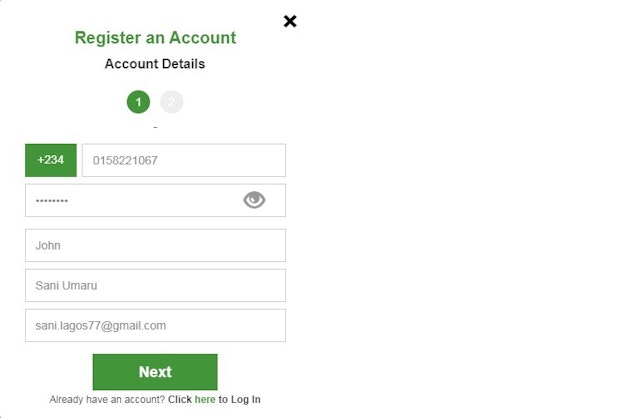
Task: Click the phone number field 0158221067
Action: click(x=183, y=160)
